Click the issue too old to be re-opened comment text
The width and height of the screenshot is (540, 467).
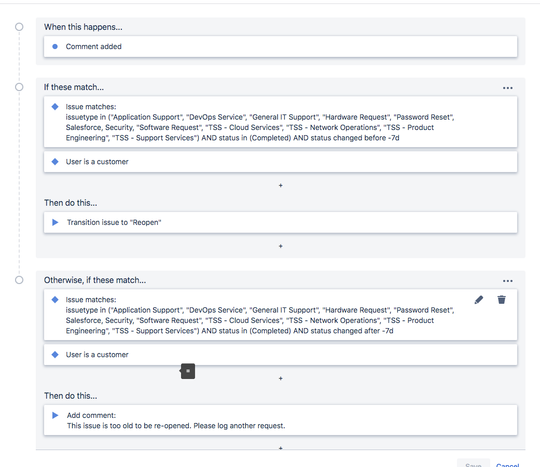tap(176, 426)
